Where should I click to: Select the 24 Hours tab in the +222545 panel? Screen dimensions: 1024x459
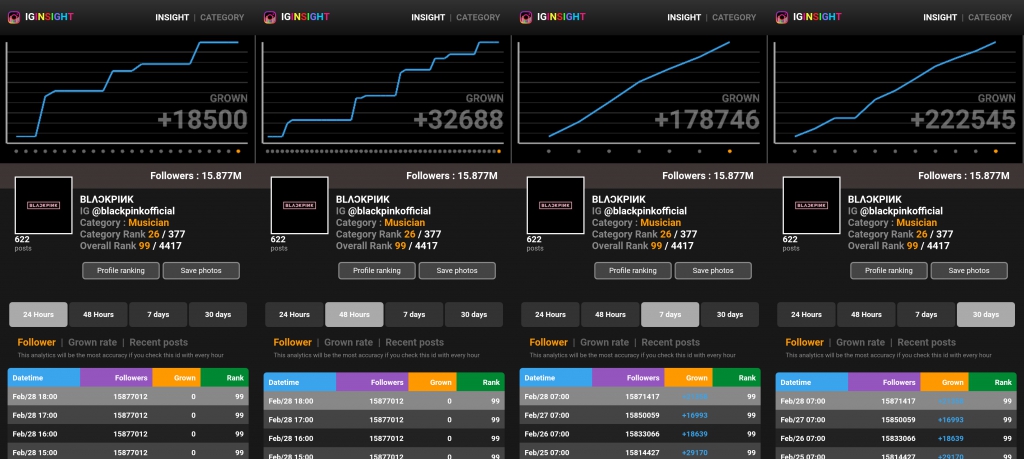pyautogui.click(x=807, y=315)
